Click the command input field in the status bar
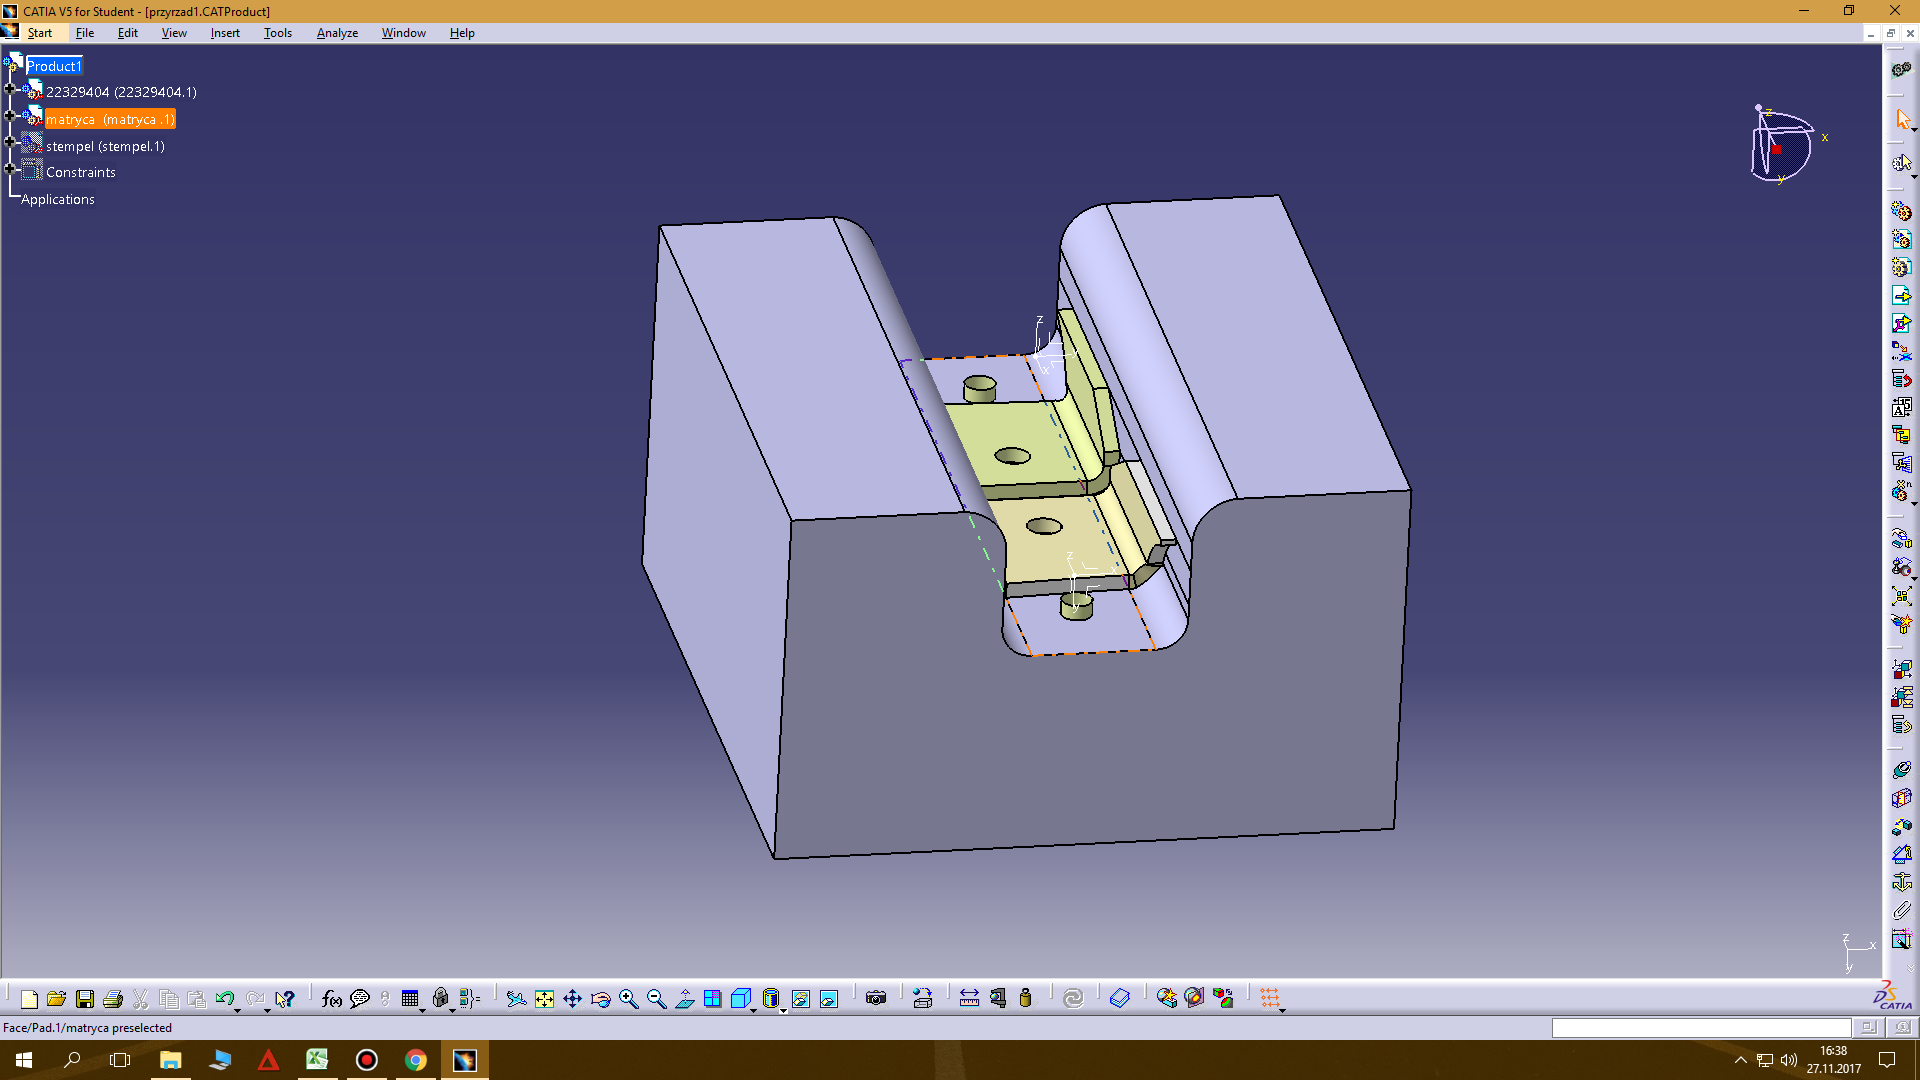The height and width of the screenshot is (1080, 1920). (1700, 1028)
